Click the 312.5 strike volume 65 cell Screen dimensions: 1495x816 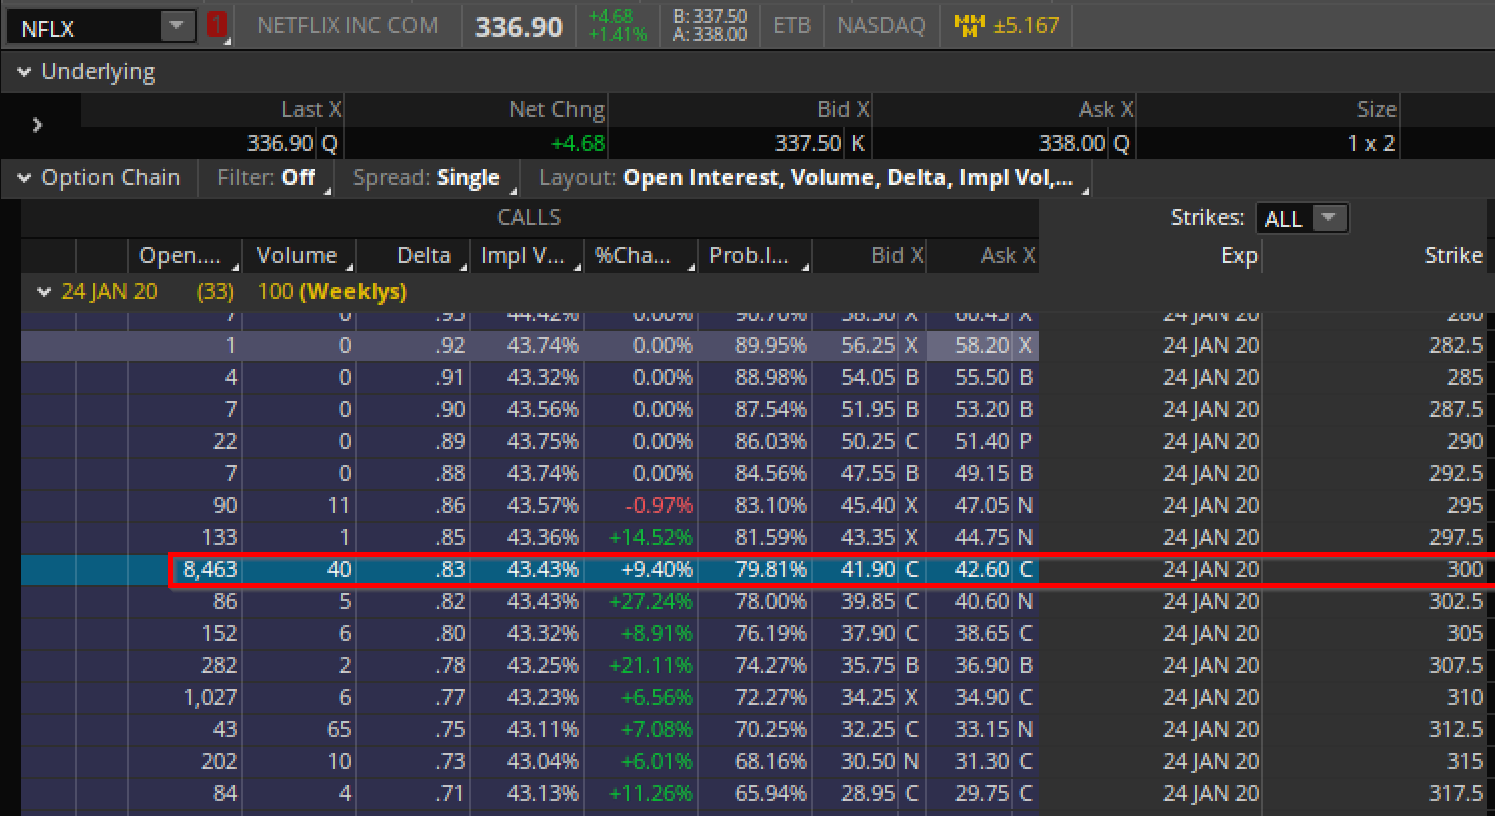(x=339, y=730)
